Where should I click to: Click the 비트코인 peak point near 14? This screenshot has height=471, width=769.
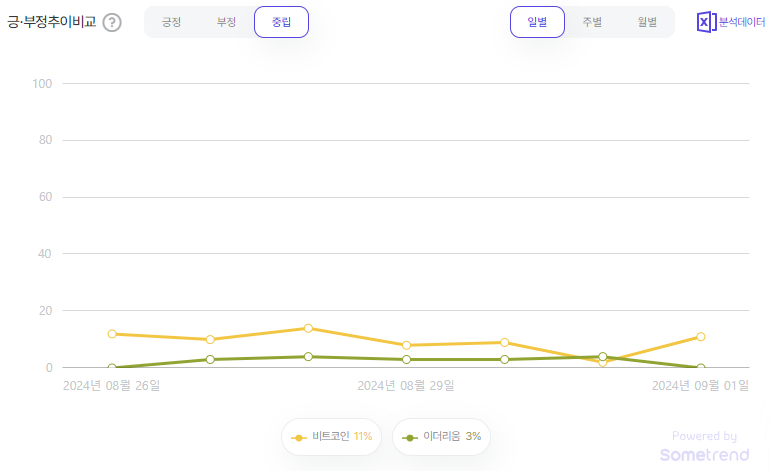click(x=308, y=328)
